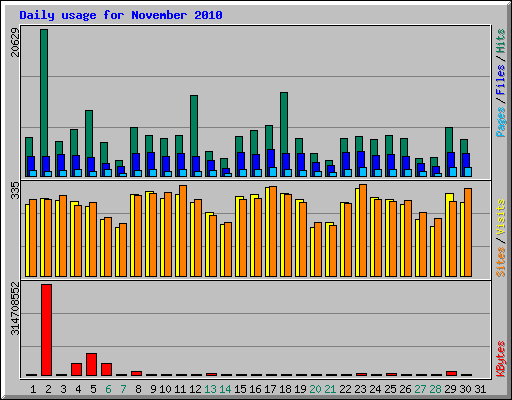Viewport: 512px width, 400px height.
Task: Click the day 4 label on x-axis
Action: tap(78, 389)
